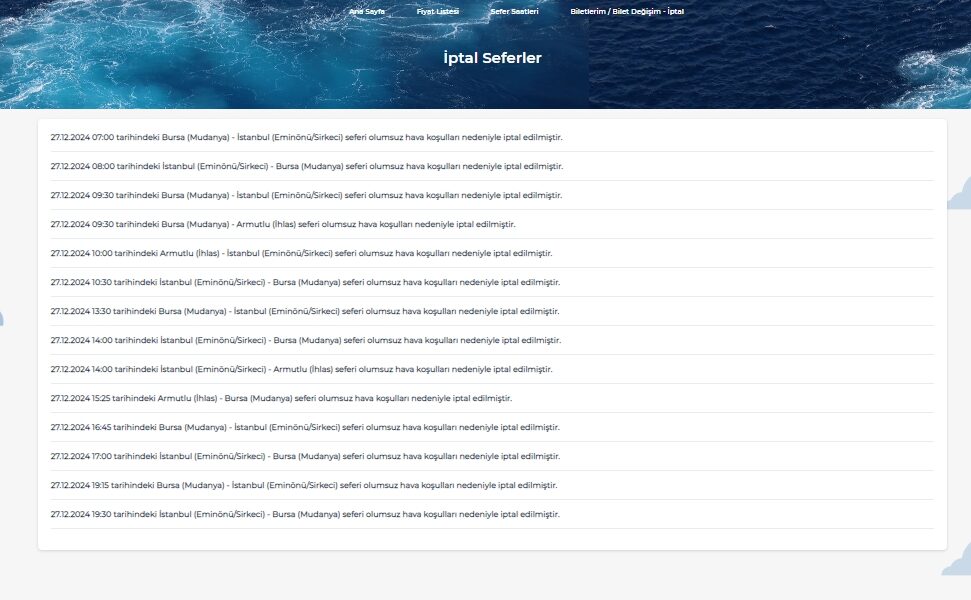The width and height of the screenshot is (971, 600).
Task: Click the 19:30 İstanbul to Bursa cancellation
Action: click(306, 514)
